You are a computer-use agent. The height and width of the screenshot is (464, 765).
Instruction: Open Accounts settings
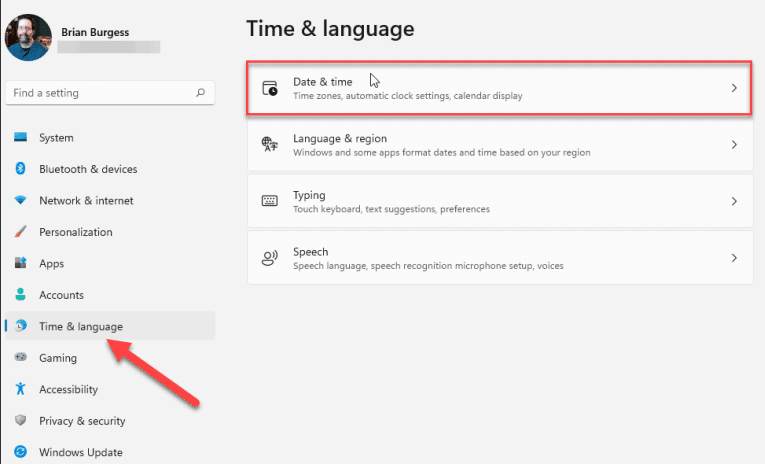click(110, 295)
